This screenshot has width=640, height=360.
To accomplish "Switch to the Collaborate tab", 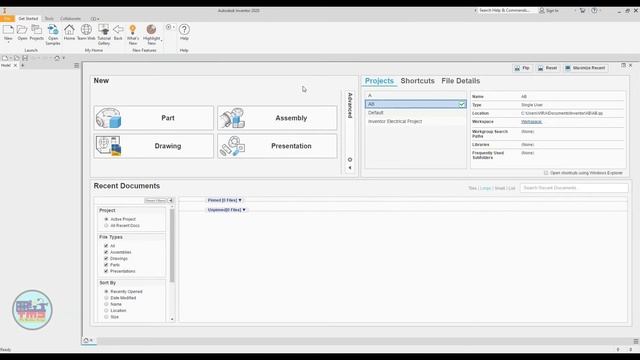I will pyautogui.click(x=71, y=19).
